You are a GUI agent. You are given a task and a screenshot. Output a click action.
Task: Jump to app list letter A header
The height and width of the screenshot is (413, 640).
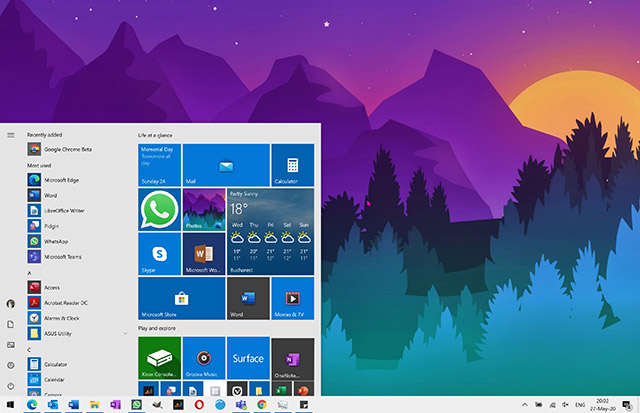coord(30,272)
